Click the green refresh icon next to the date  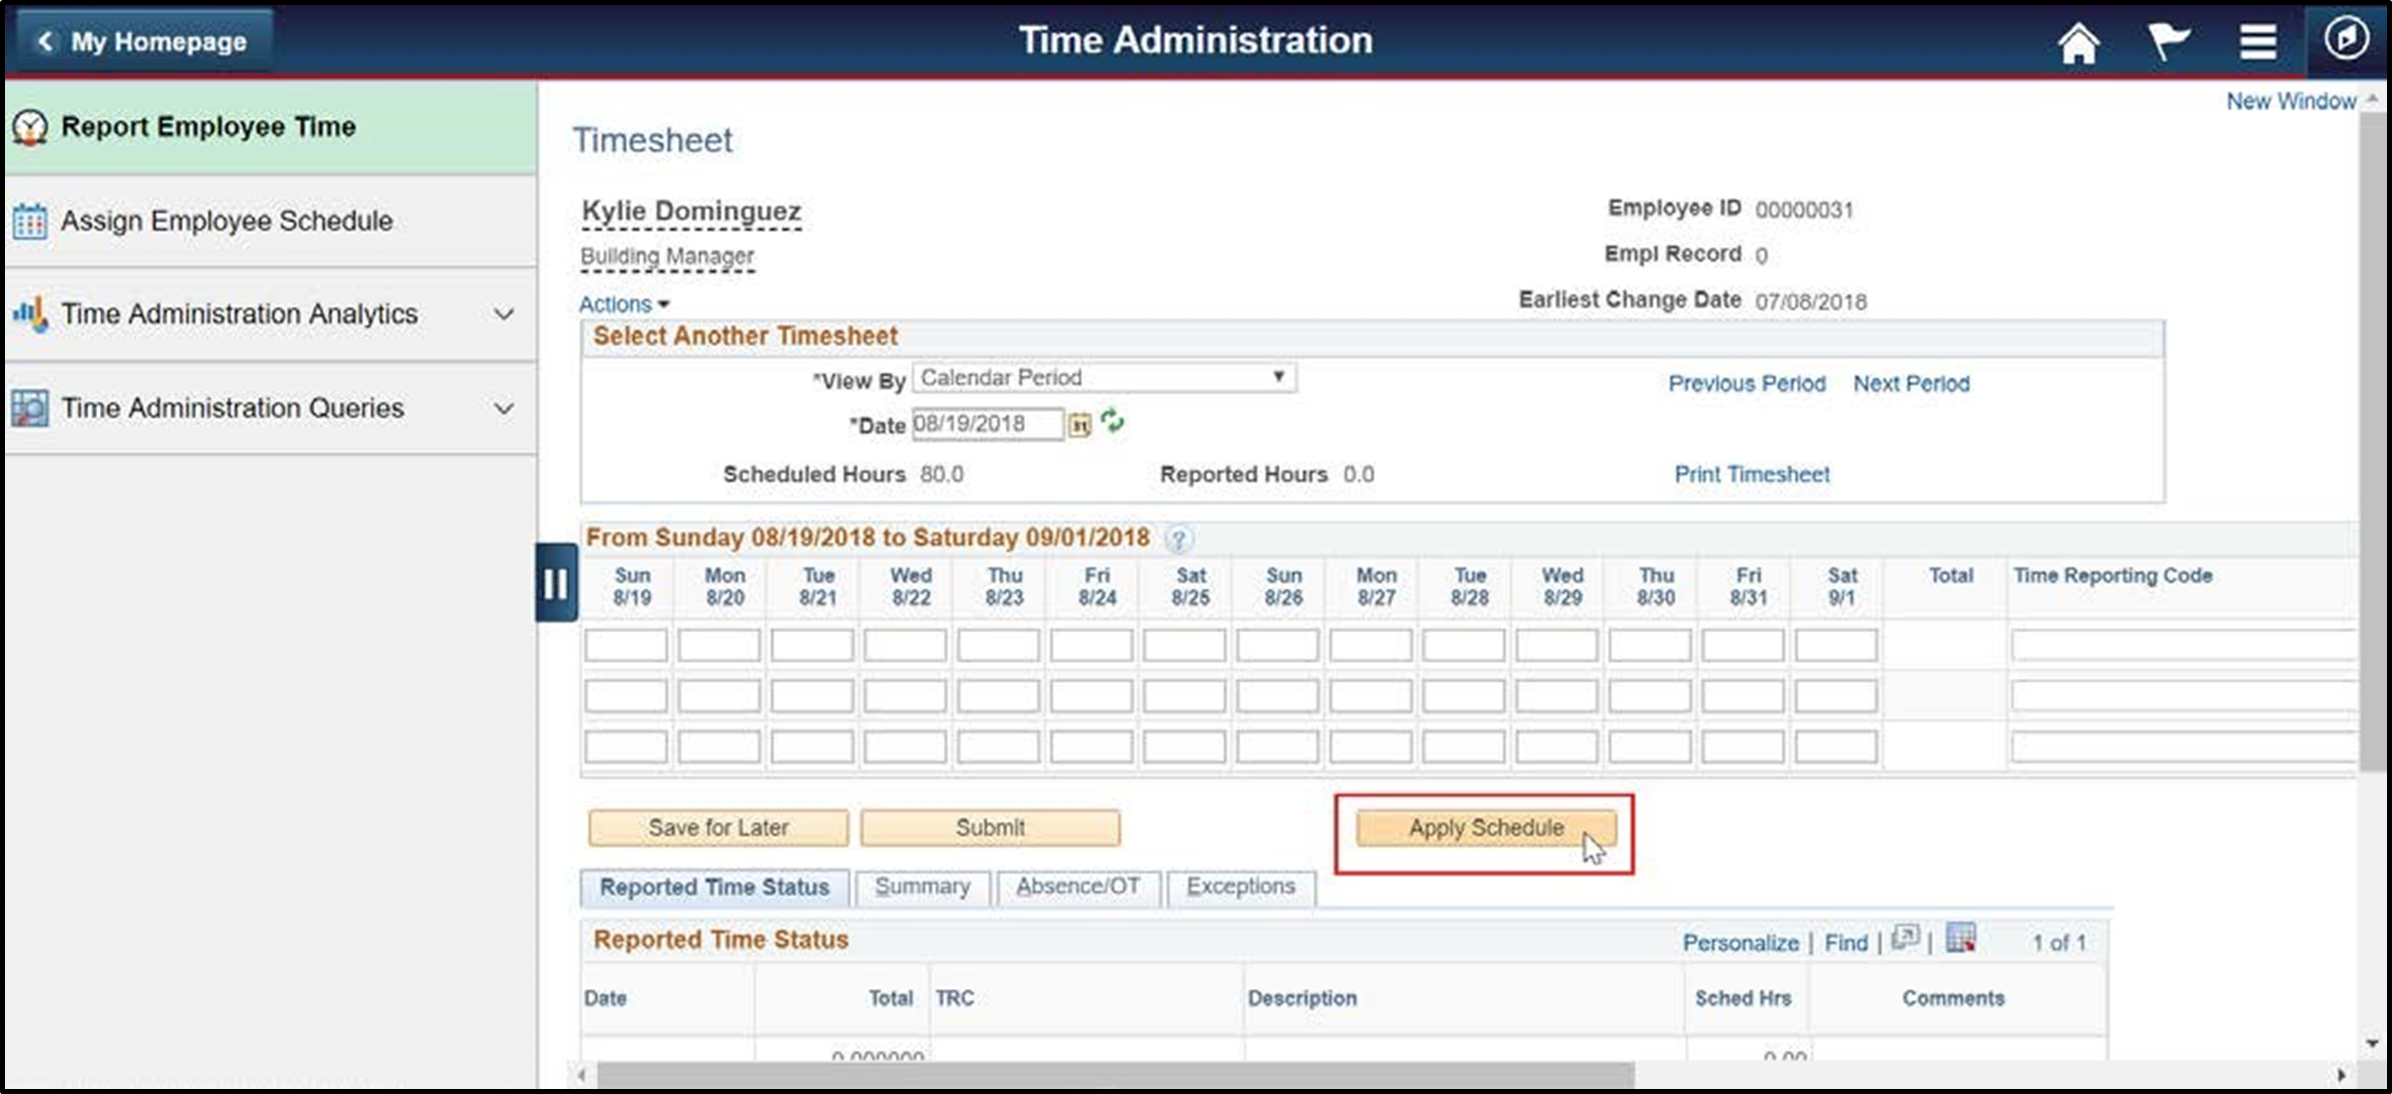click(1113, 423)
